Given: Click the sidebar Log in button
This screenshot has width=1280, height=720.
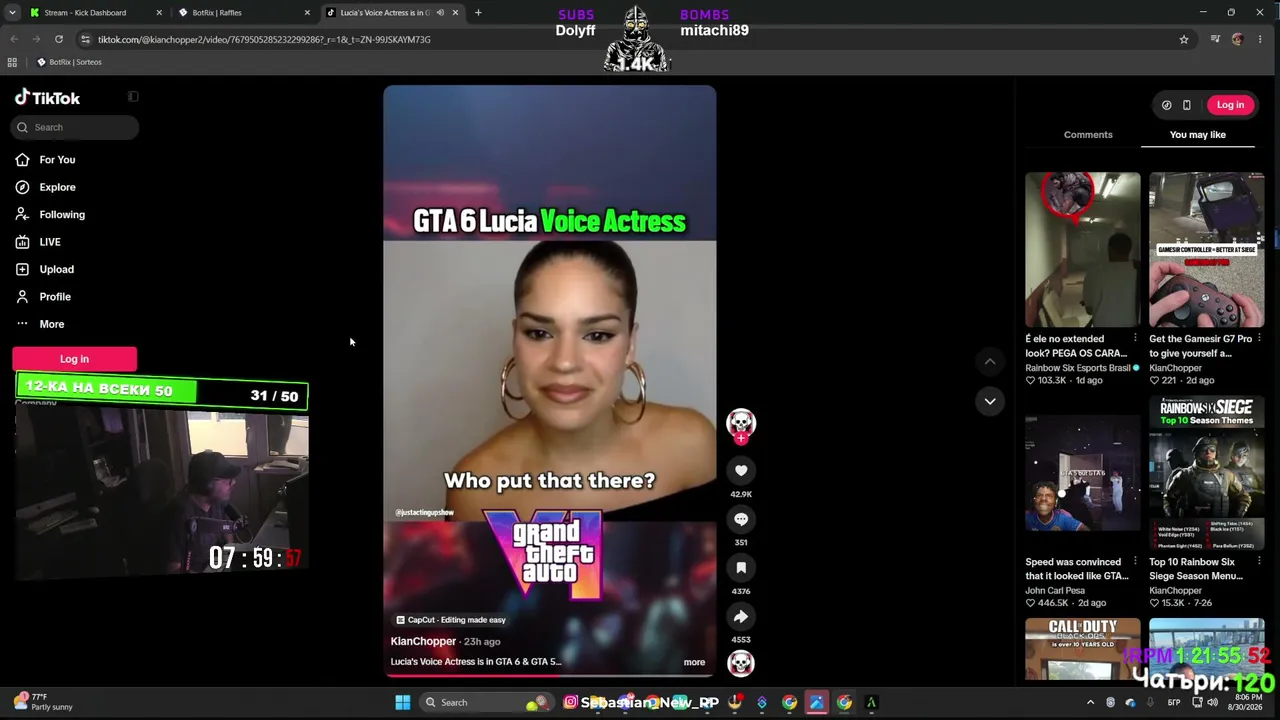Looking at the screenshot, I should click(x=74, y=359).
